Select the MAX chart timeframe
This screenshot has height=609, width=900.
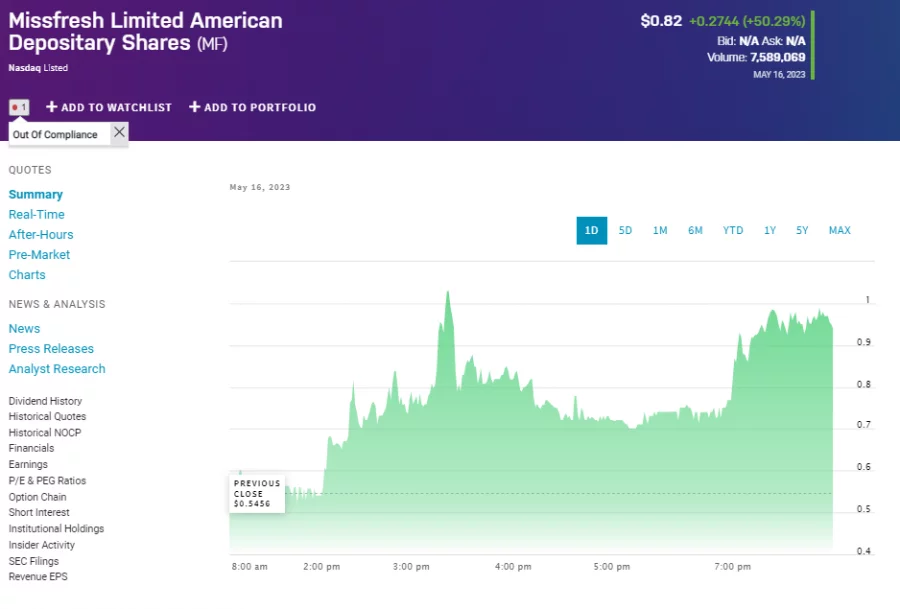pos(839,230)
